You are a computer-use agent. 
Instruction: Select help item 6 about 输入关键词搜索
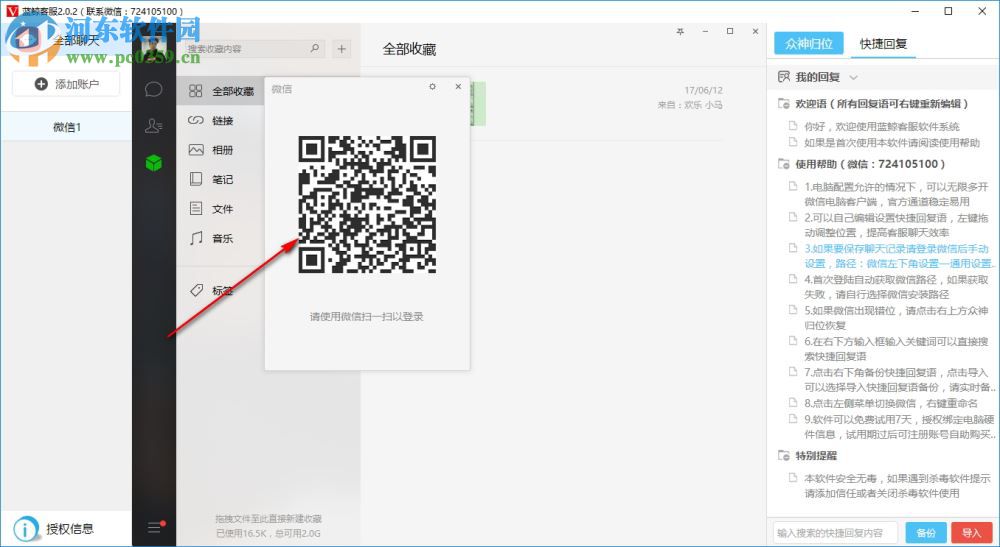(895, 349)
